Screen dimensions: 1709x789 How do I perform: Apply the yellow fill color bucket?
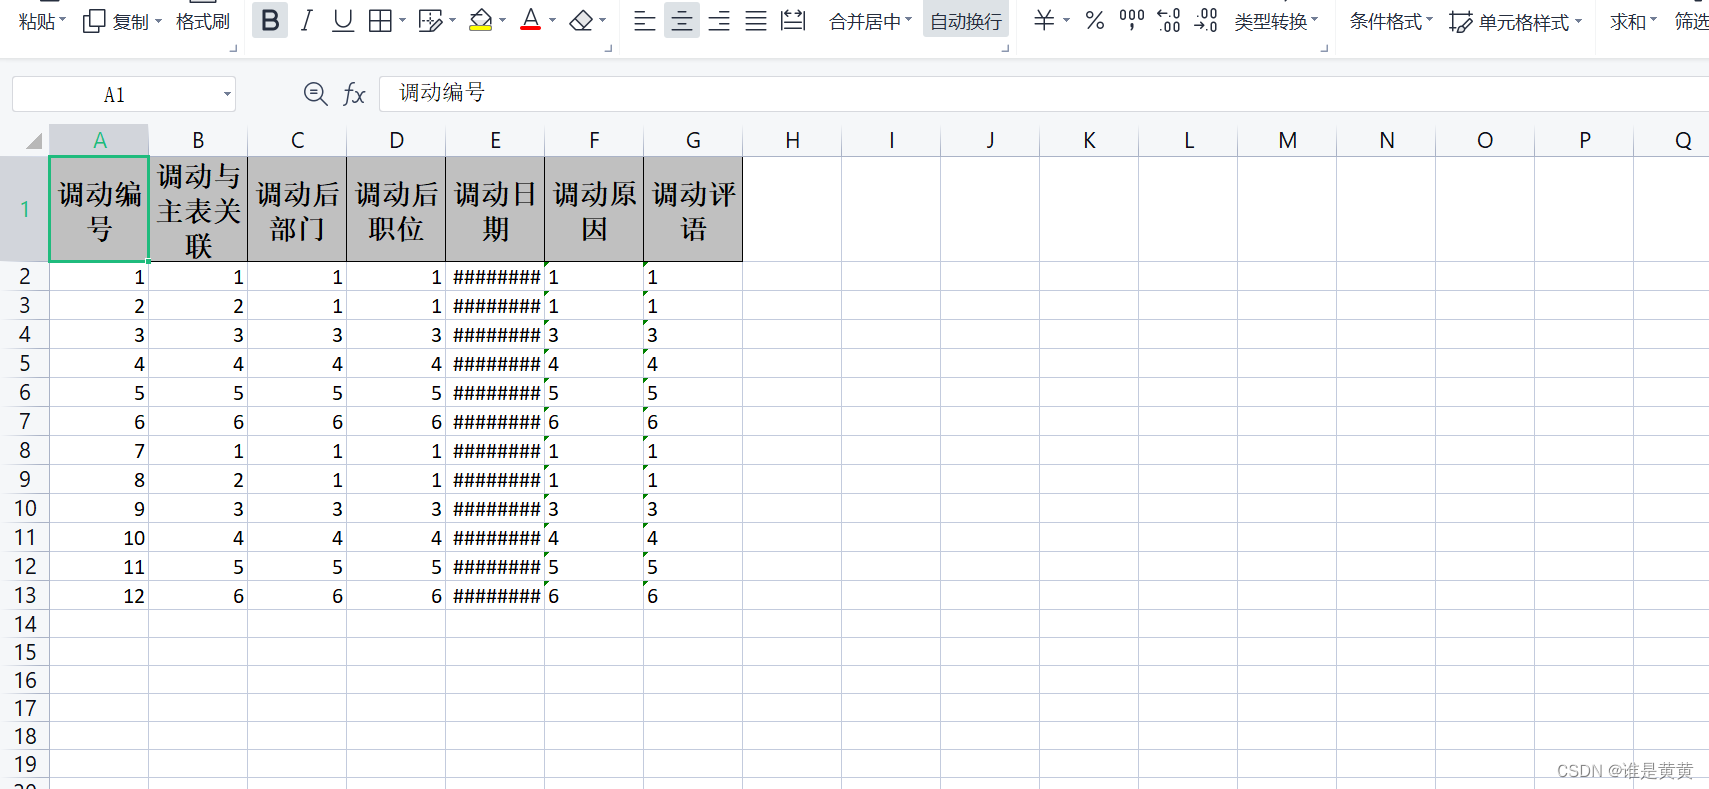[x=480, y=20]
